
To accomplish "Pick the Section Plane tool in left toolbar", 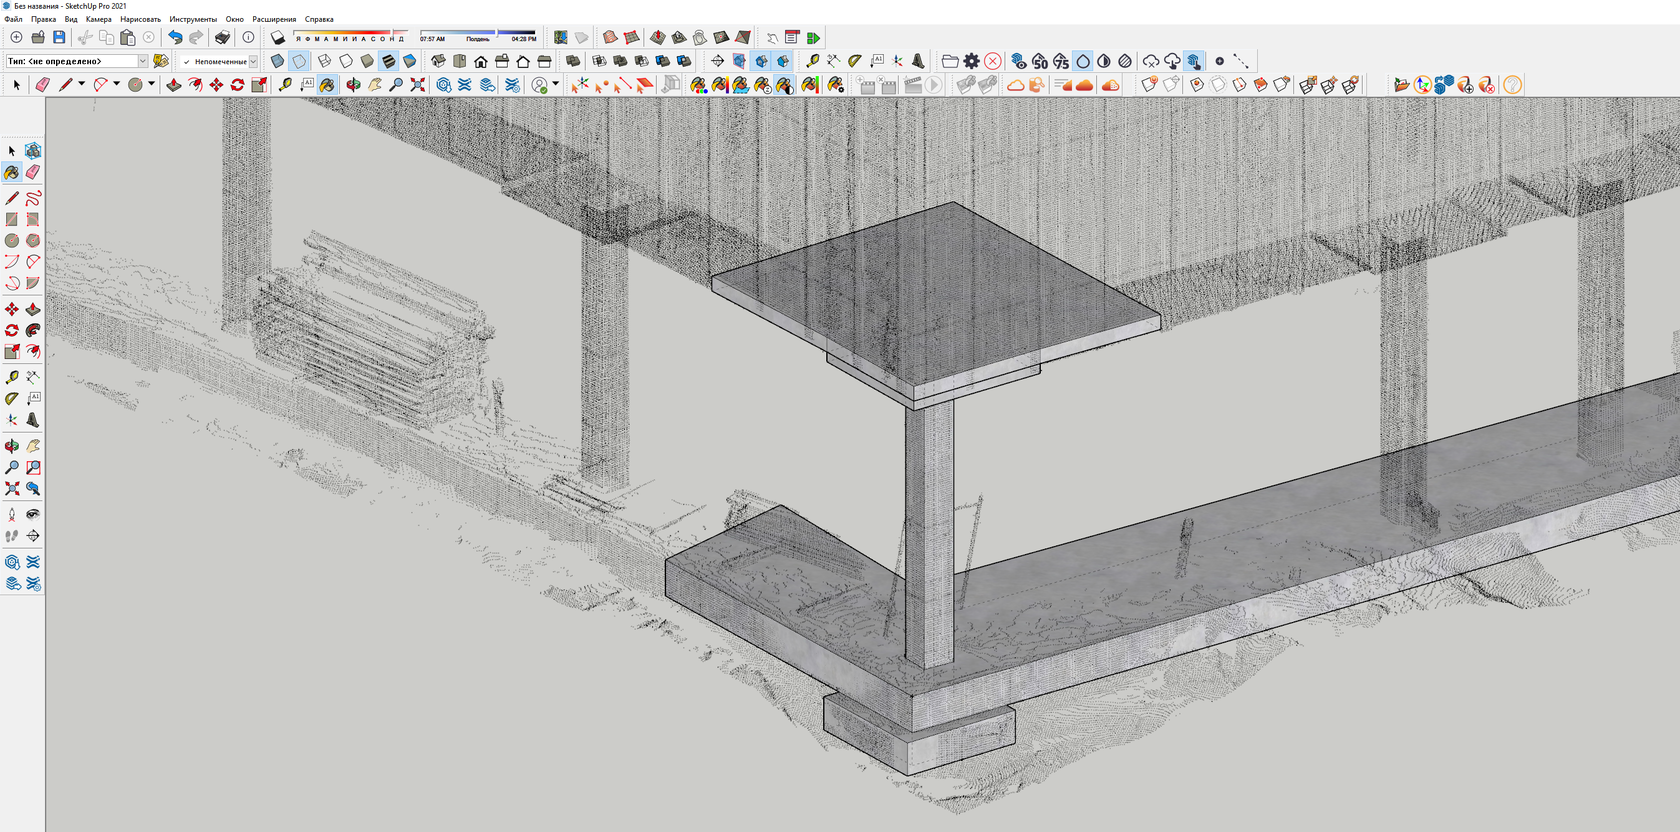I will point(33,536).
